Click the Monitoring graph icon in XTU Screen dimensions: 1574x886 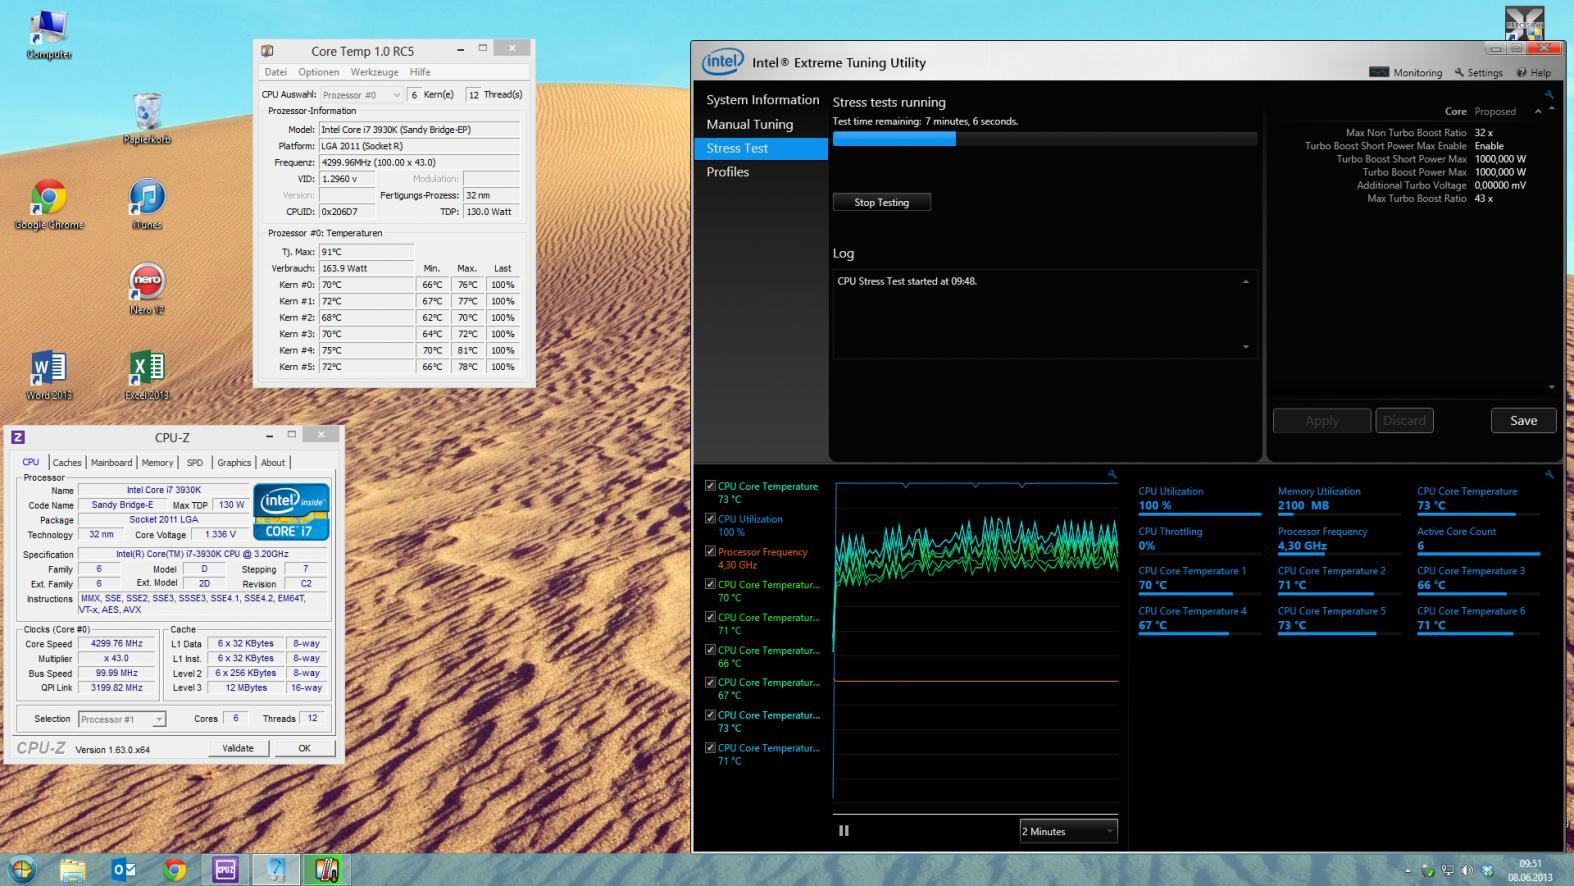point(1379,72)
